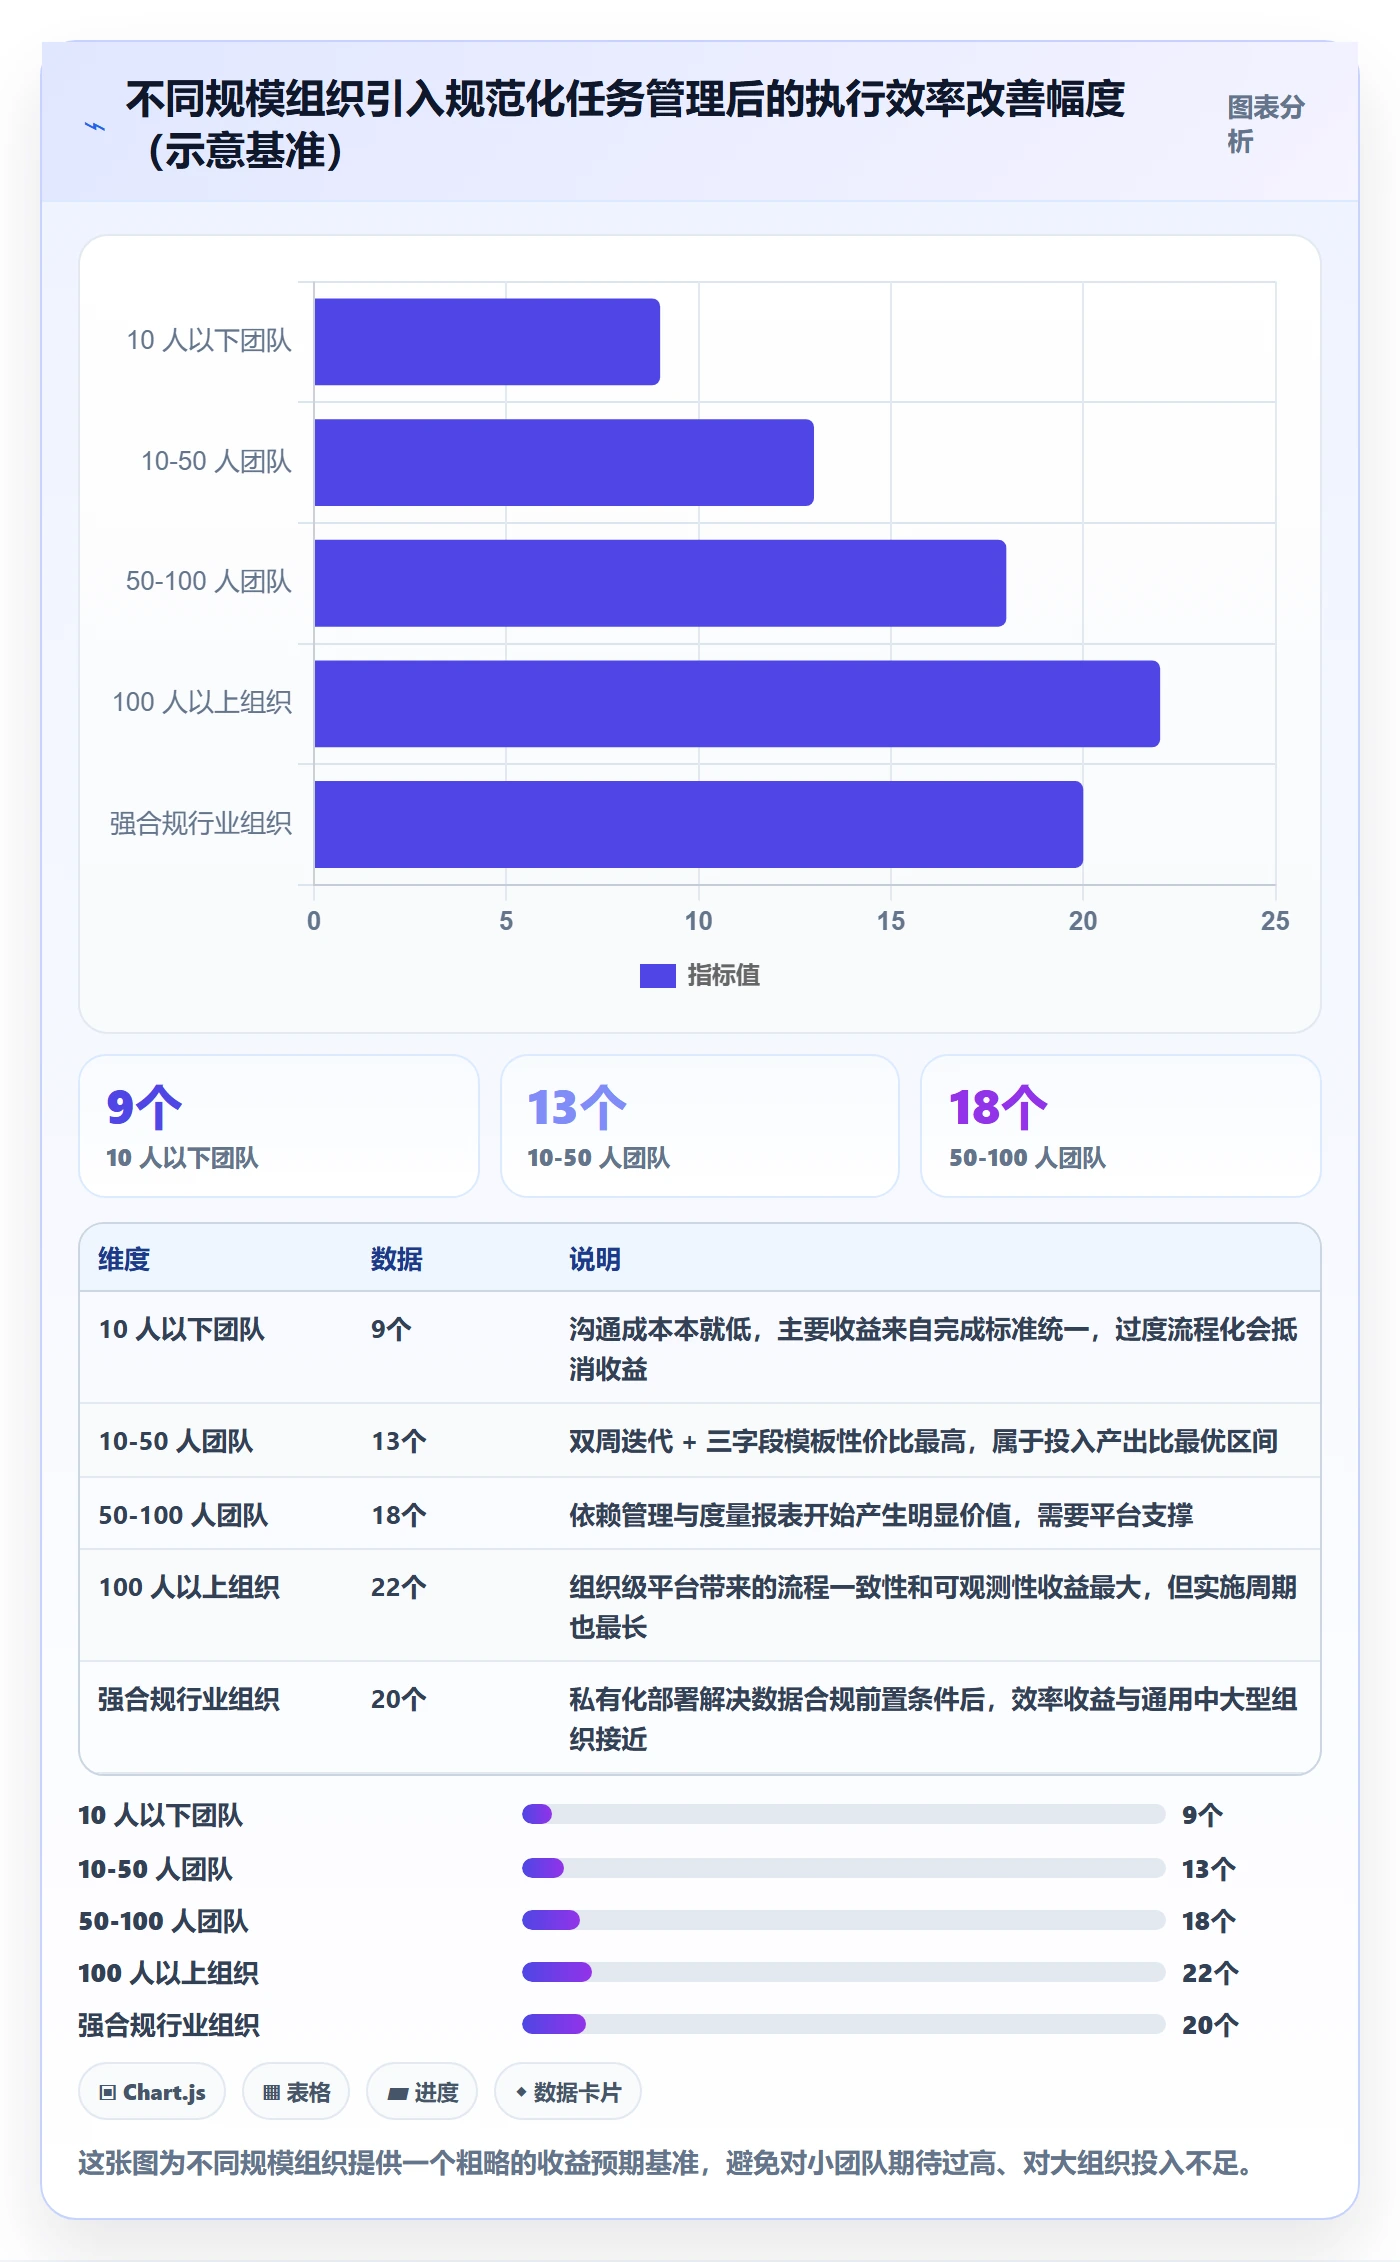Click the description starting 私有化部署
The image size is (1400, 2262).
tap(933, 1718)
